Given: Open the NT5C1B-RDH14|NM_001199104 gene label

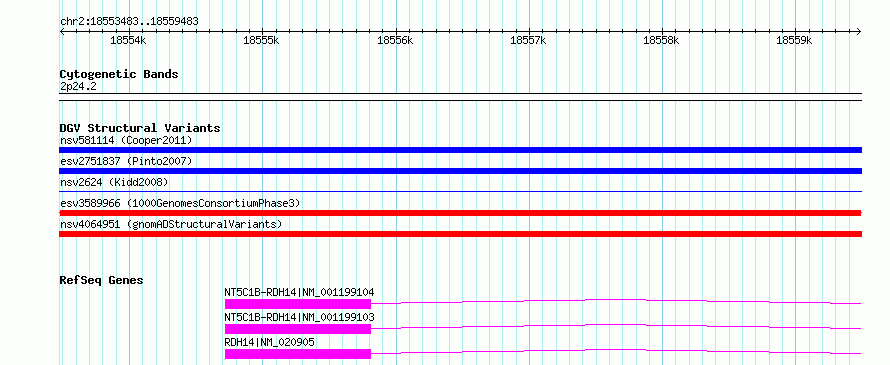Looking at the screenshot, I should 299,292.
